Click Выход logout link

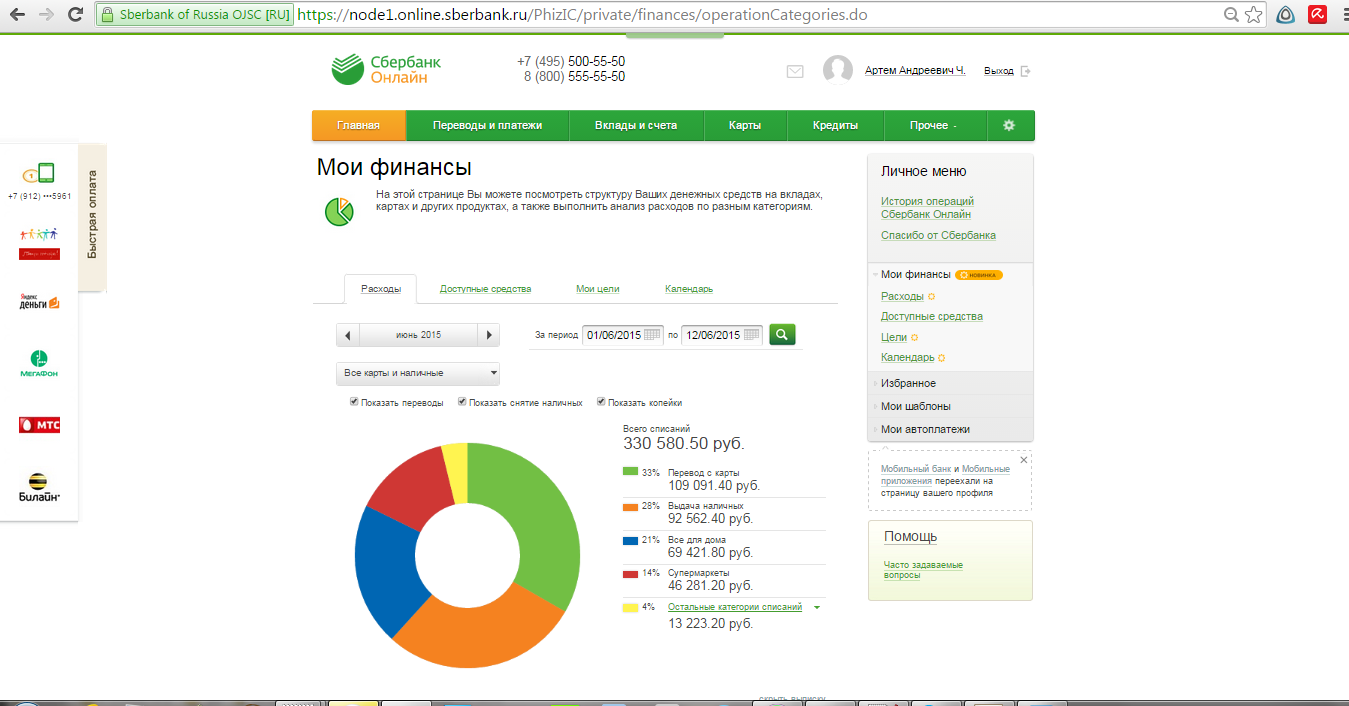coord(999,71)
